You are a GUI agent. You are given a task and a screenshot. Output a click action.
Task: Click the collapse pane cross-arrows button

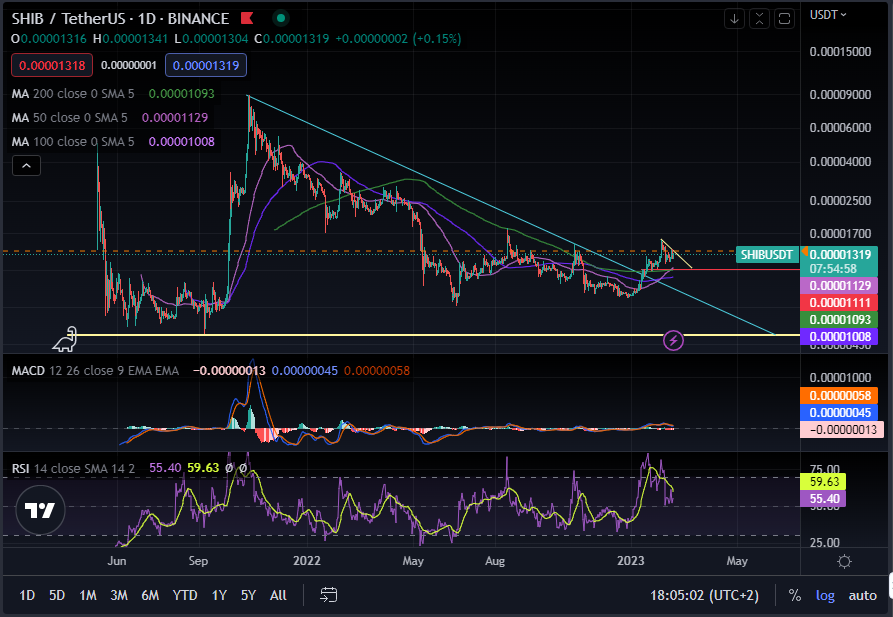click(x=759, y=19)
